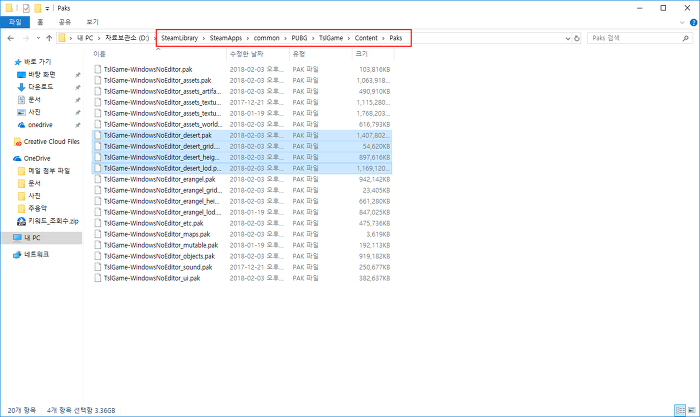Click SteamLibrary in the address path

click(x=179, y=38)
